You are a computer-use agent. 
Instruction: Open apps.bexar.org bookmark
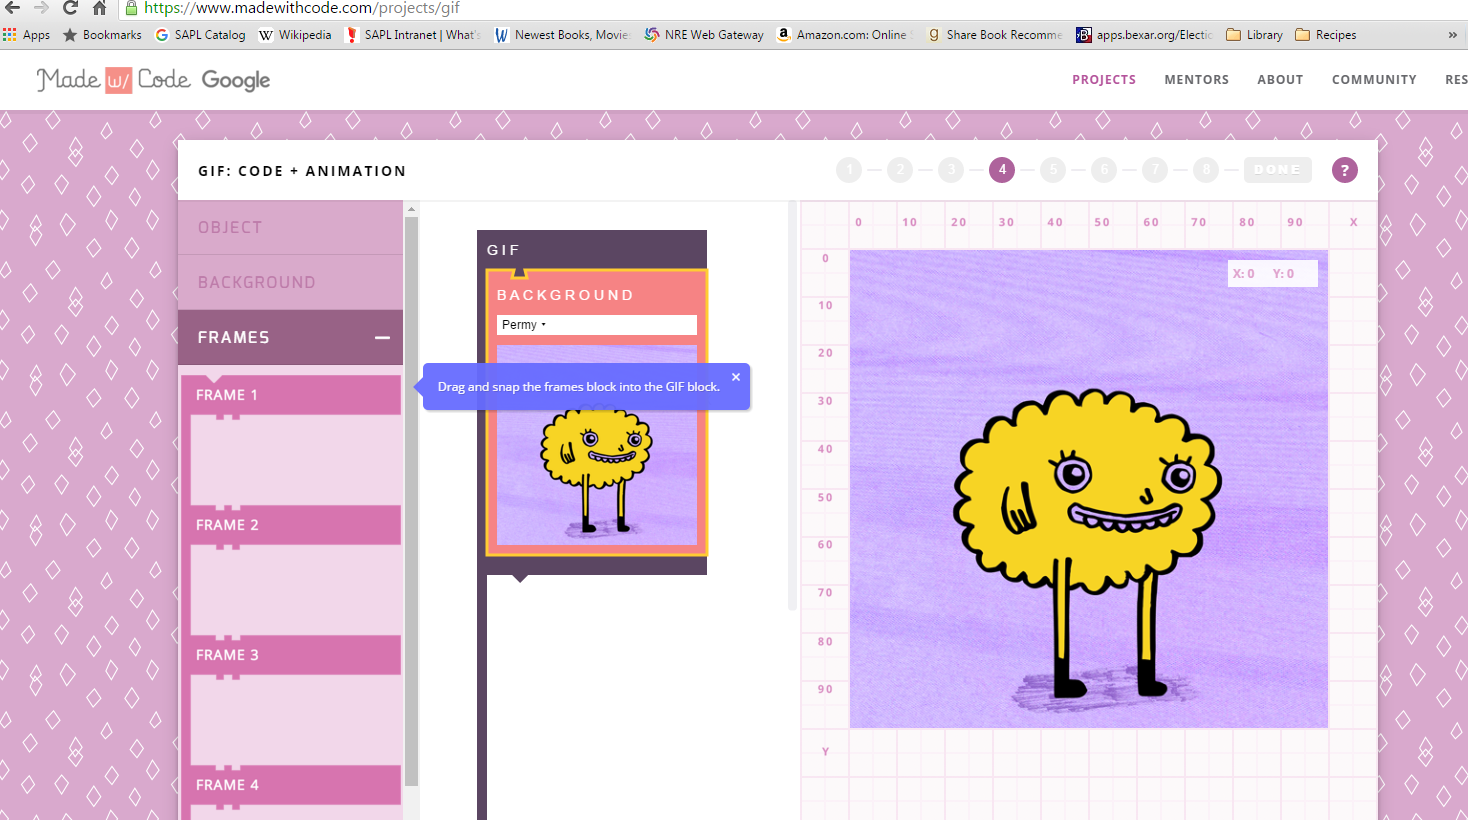coord(1144,35)
